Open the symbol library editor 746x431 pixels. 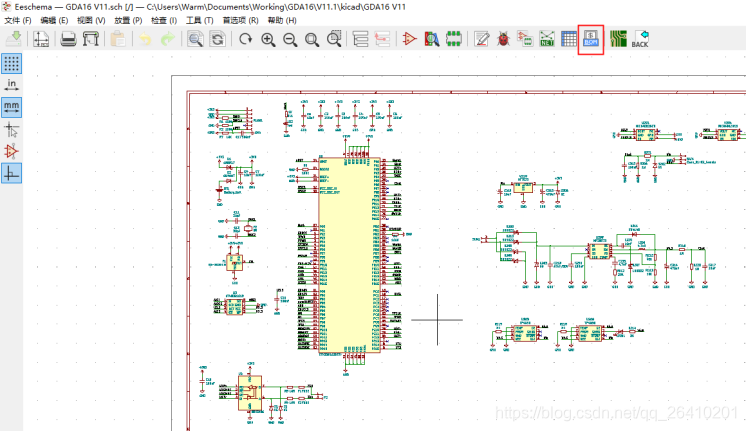[x=409, y=39]
